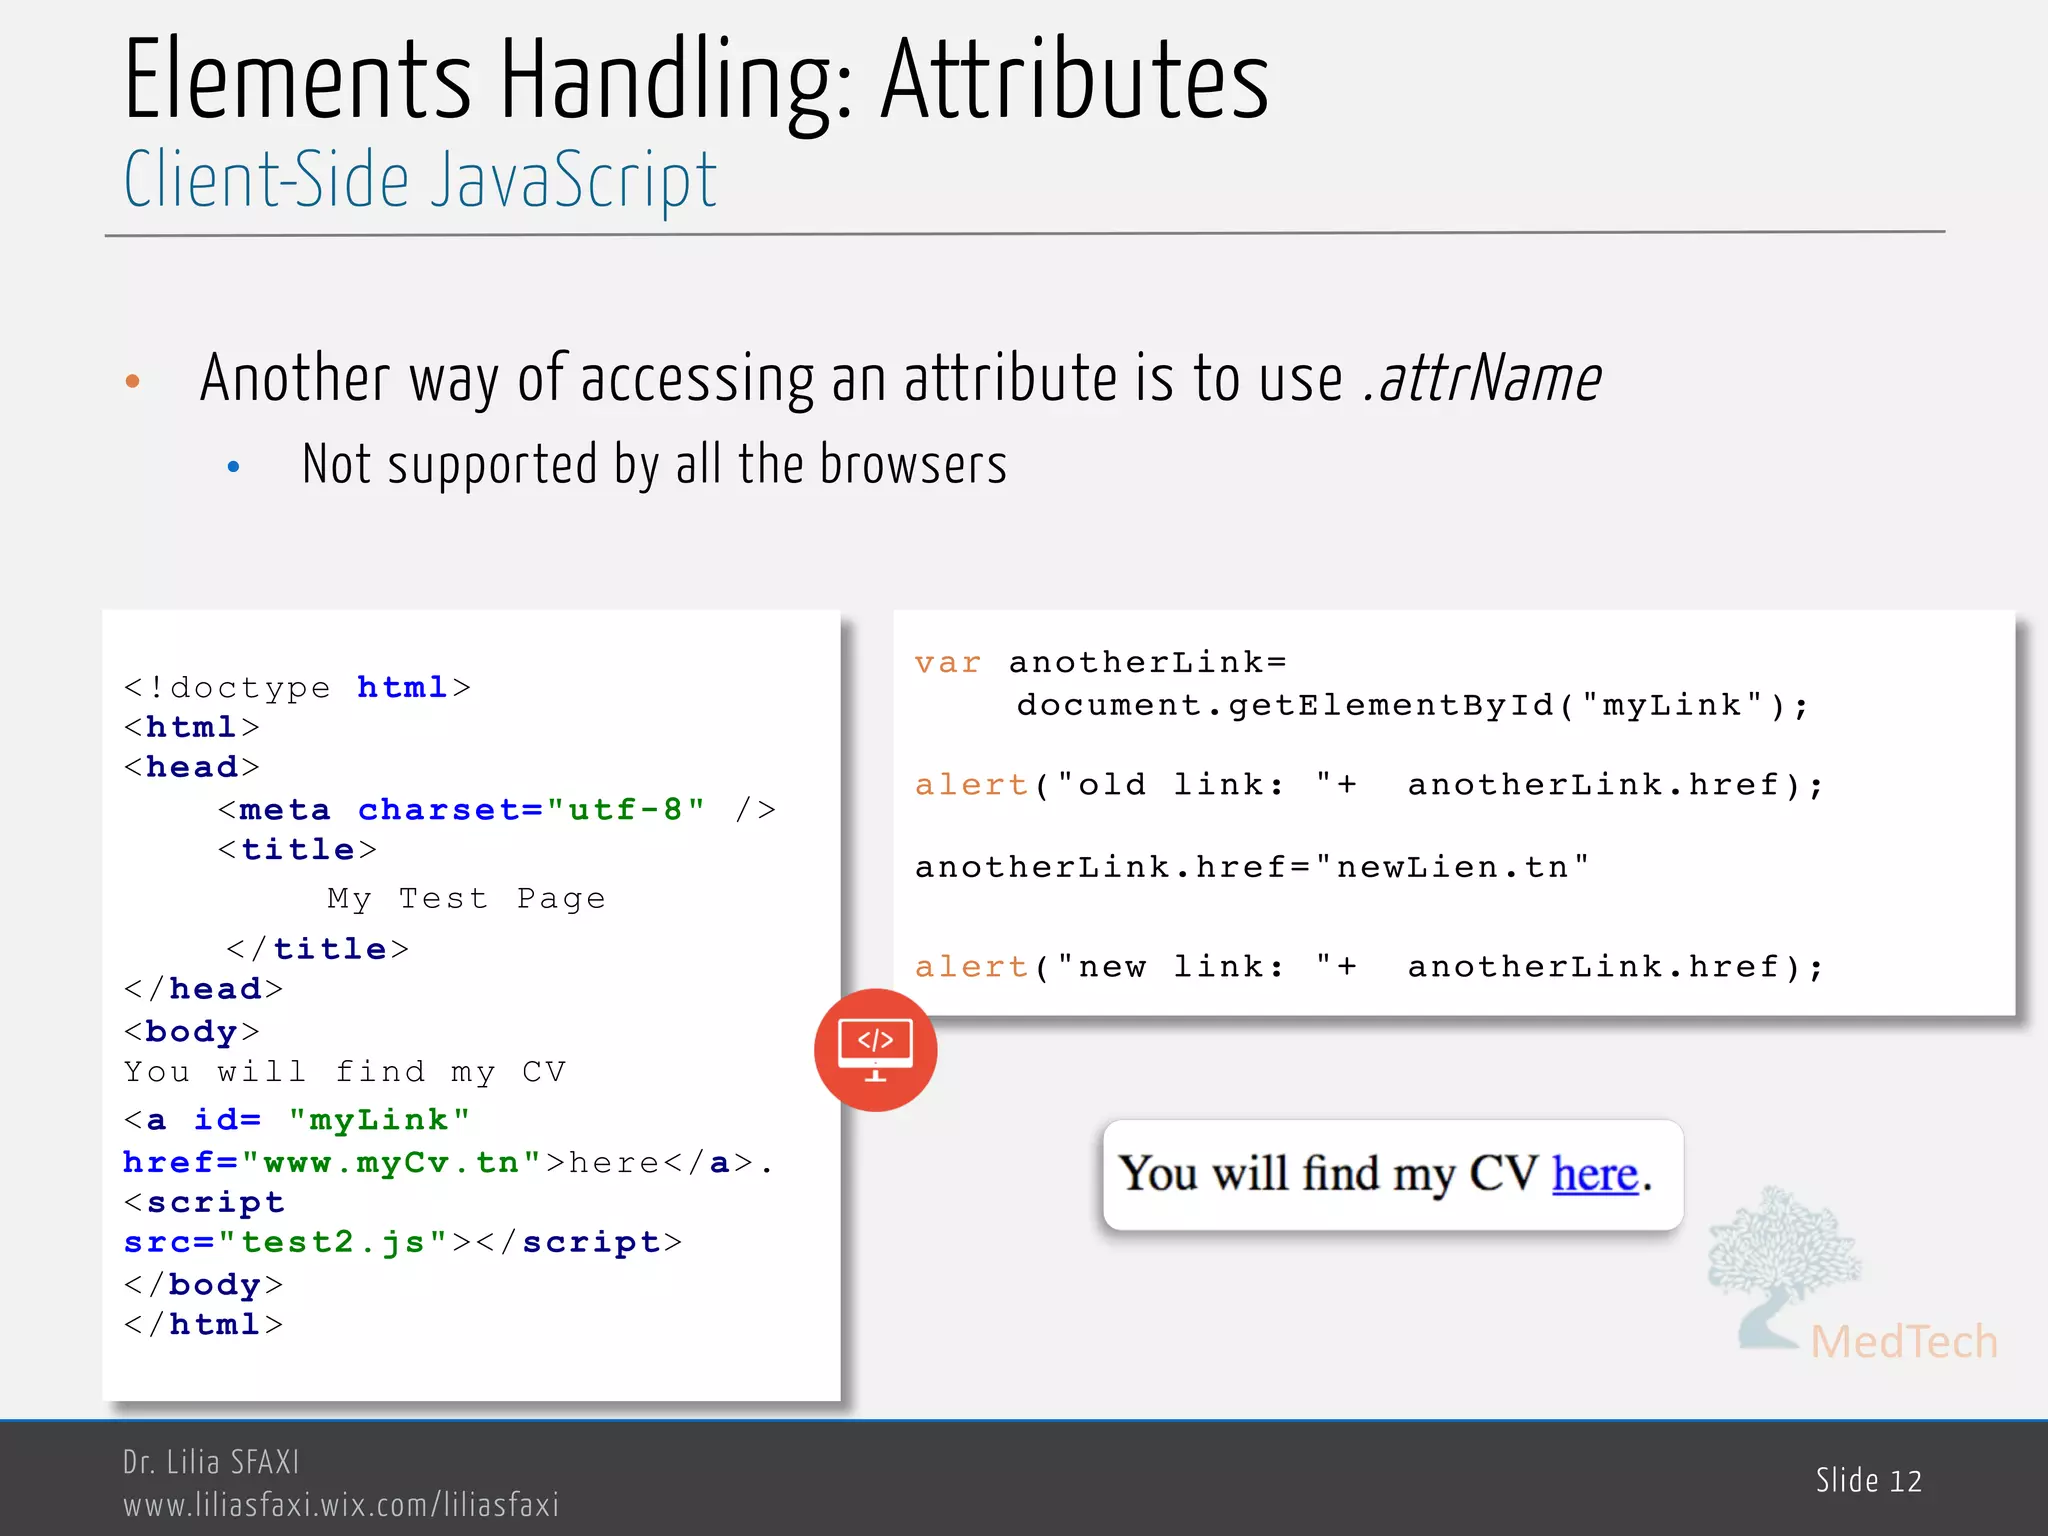
Task: Click 'My Test Page' title text
Action: click(466, 899)
